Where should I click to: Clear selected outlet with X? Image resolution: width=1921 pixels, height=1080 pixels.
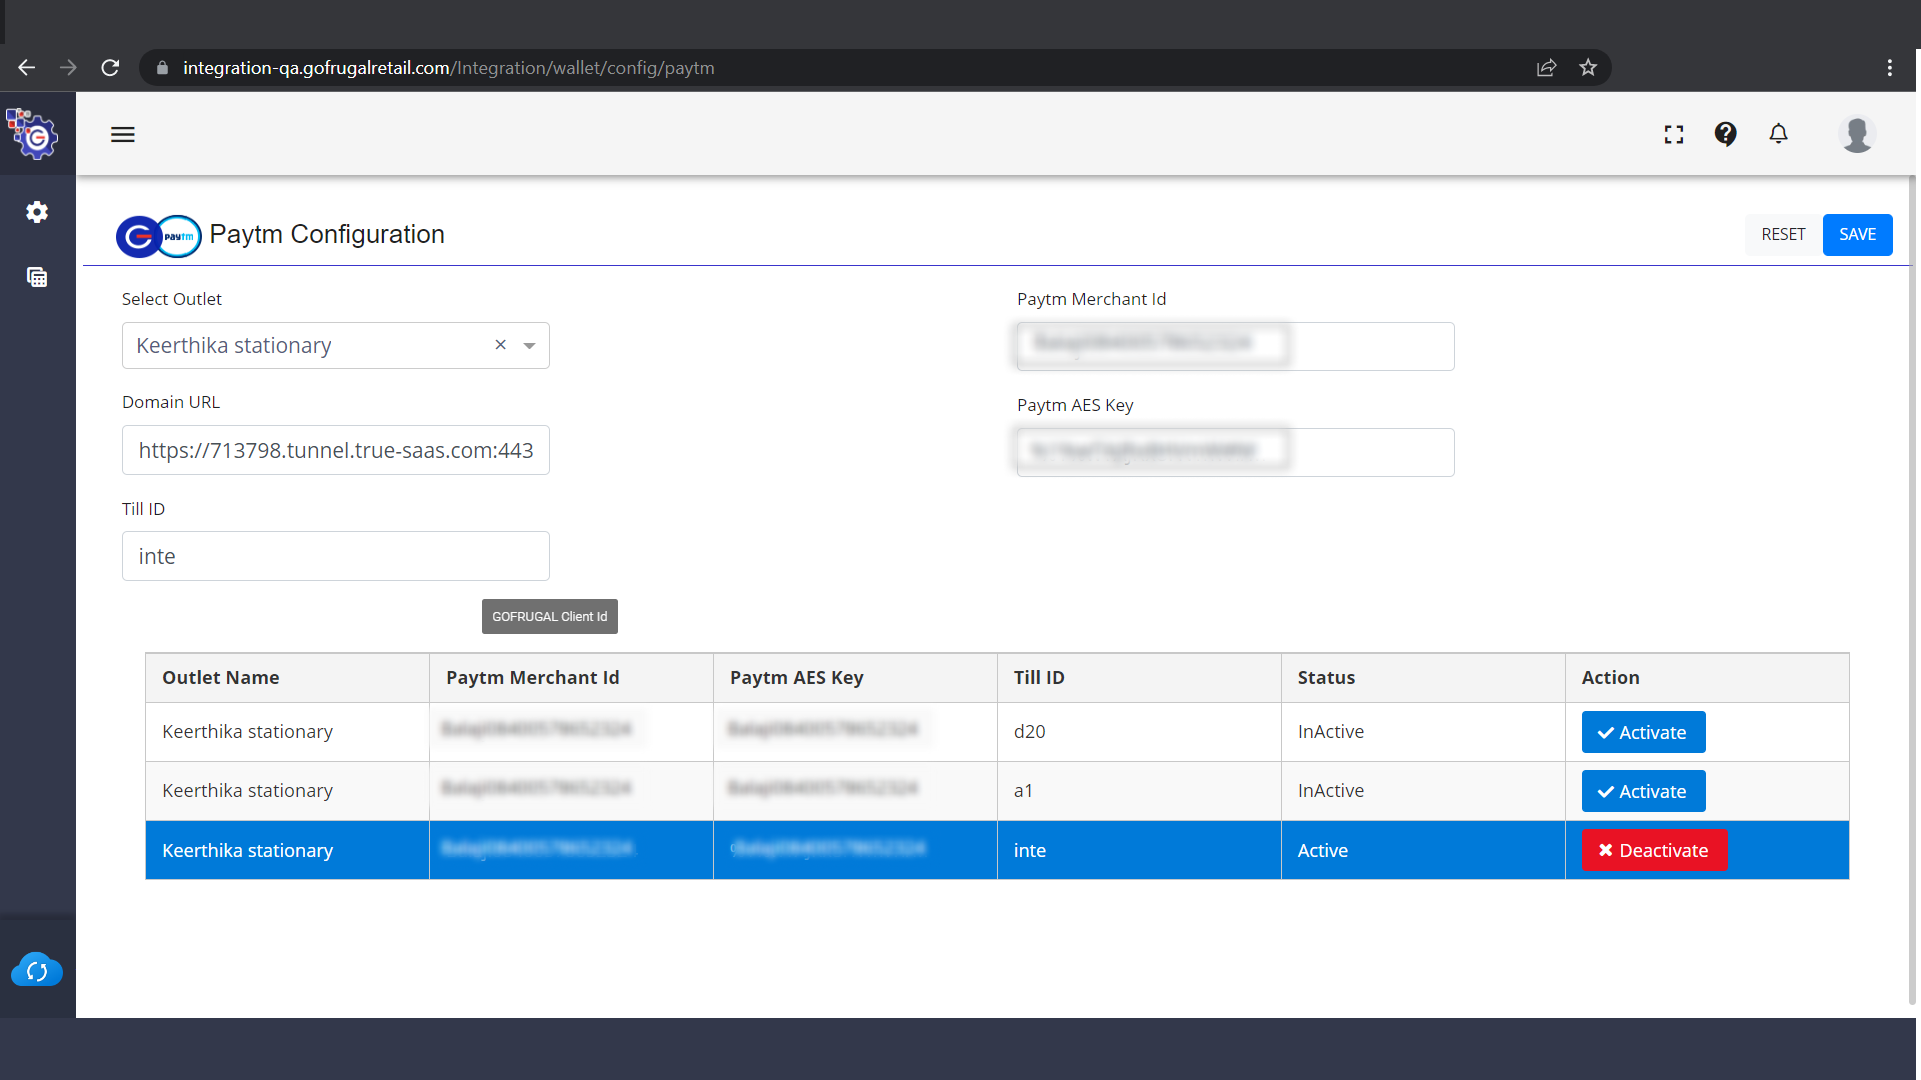(x=500, y=345)
